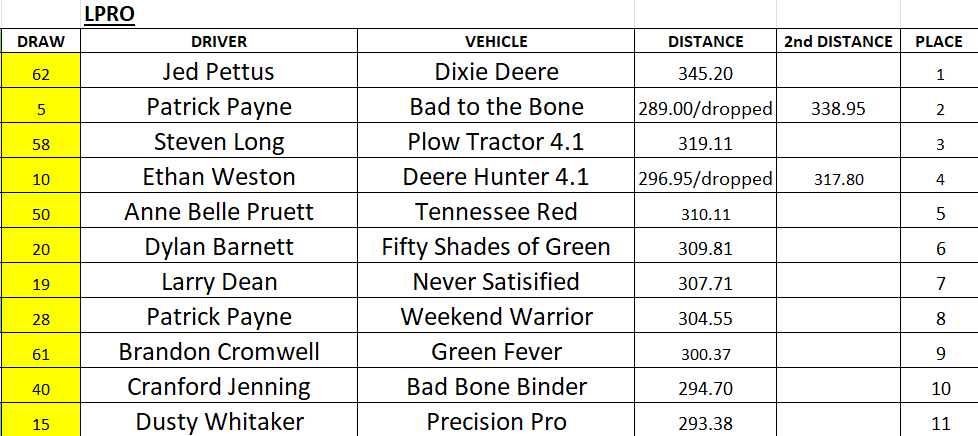Click the VEHICLE column header

(496, 42)
